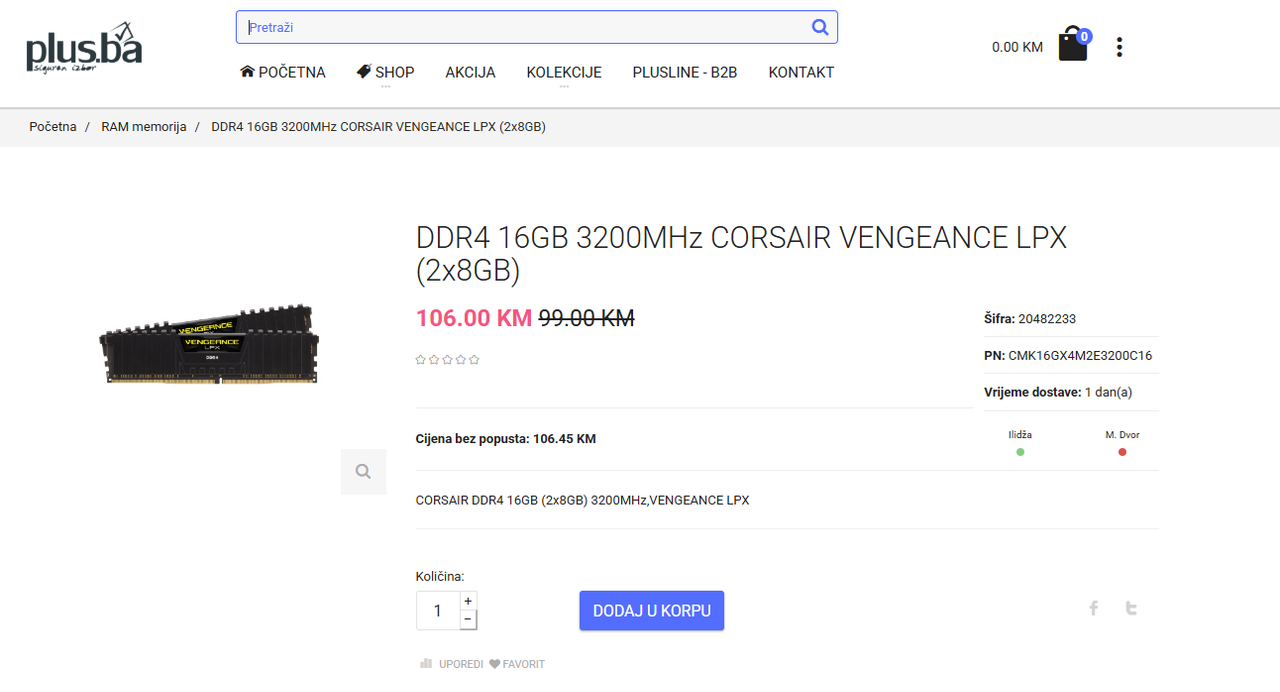This screenshot has height=692, width=1280.
Task: Decrease quantity with minus stepper
Action: (468, 620)
